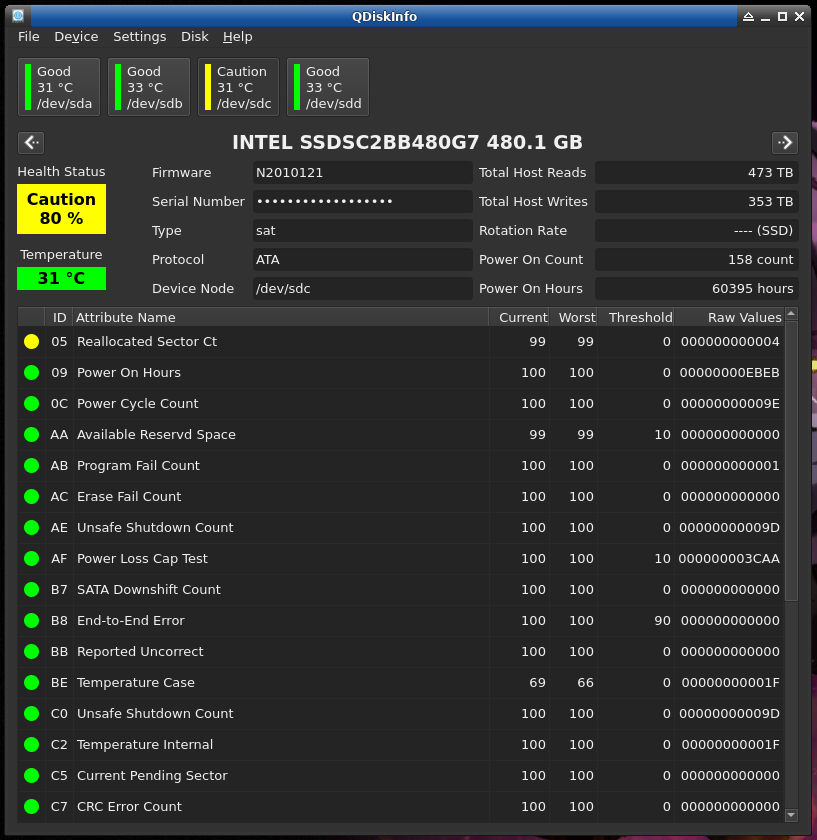Image resolution: width=817 pixels, height=840 pixels.
Task: Click the Current column header
Action: pyautogui.click(x=519, y=317)
